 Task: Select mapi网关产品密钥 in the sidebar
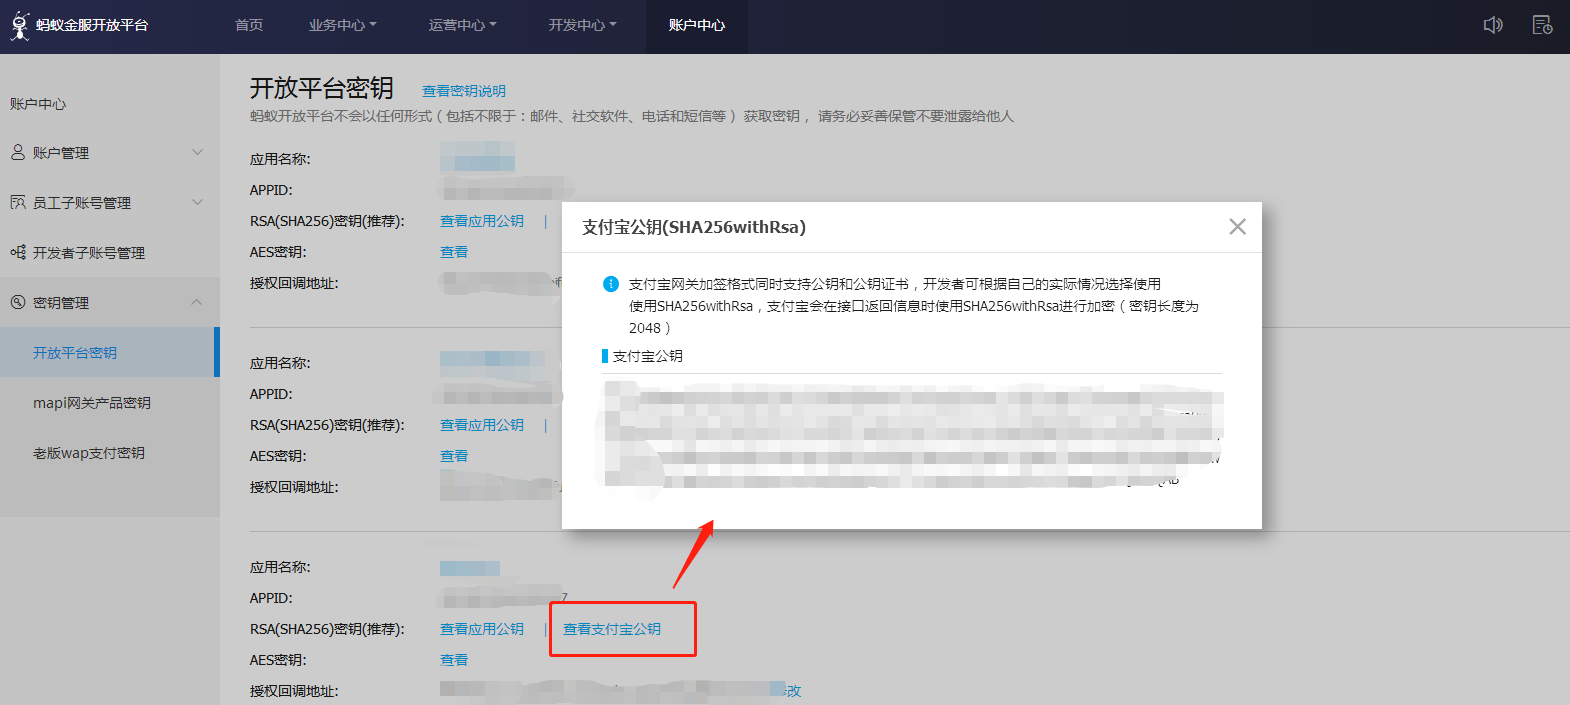[92, 403]
